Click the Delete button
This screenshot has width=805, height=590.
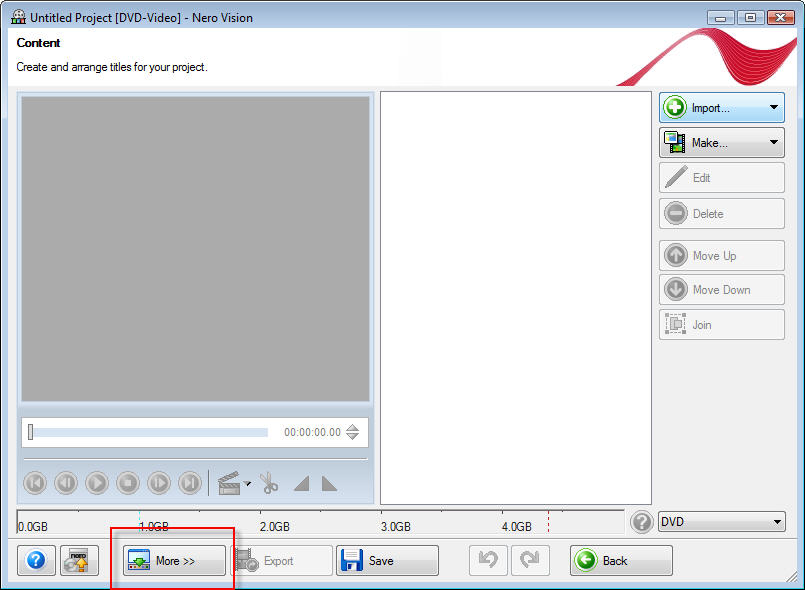[x=721, y=213]
